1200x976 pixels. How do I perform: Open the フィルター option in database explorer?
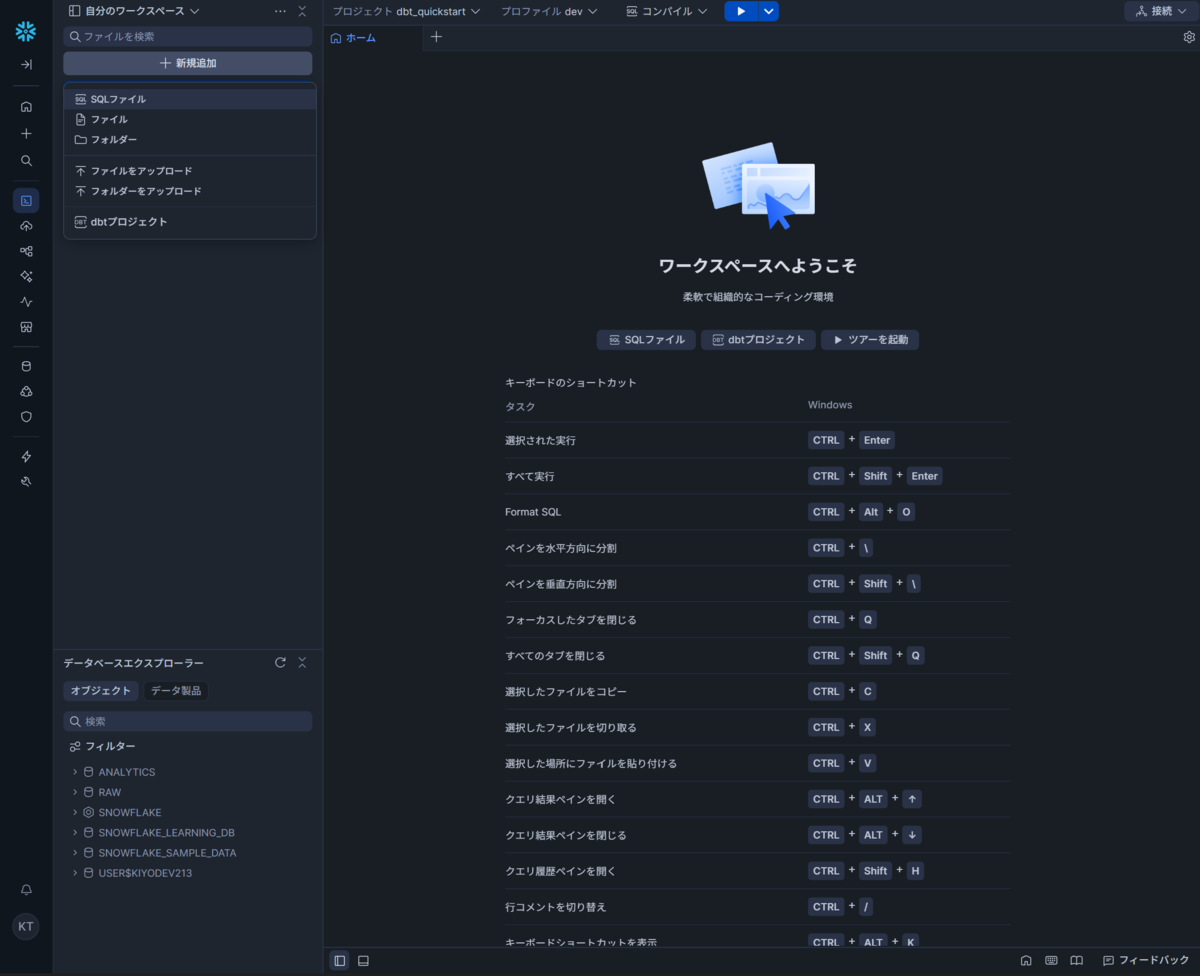pyautogui.click(x=102, y=747)
